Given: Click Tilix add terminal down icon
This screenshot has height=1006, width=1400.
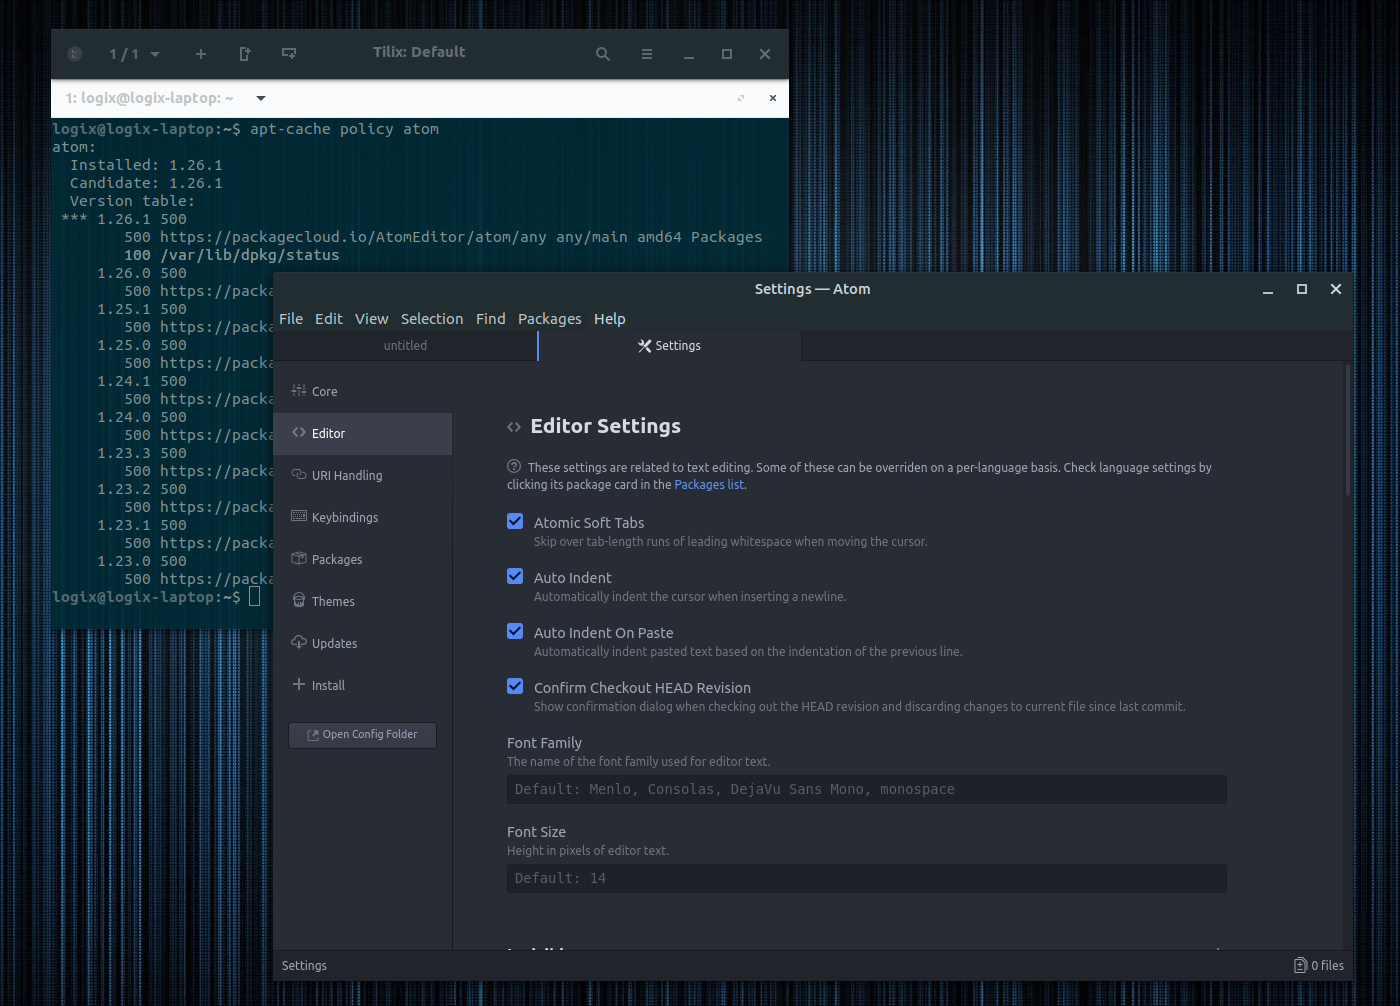Looking at the screenshot, I should coord(289,54).
